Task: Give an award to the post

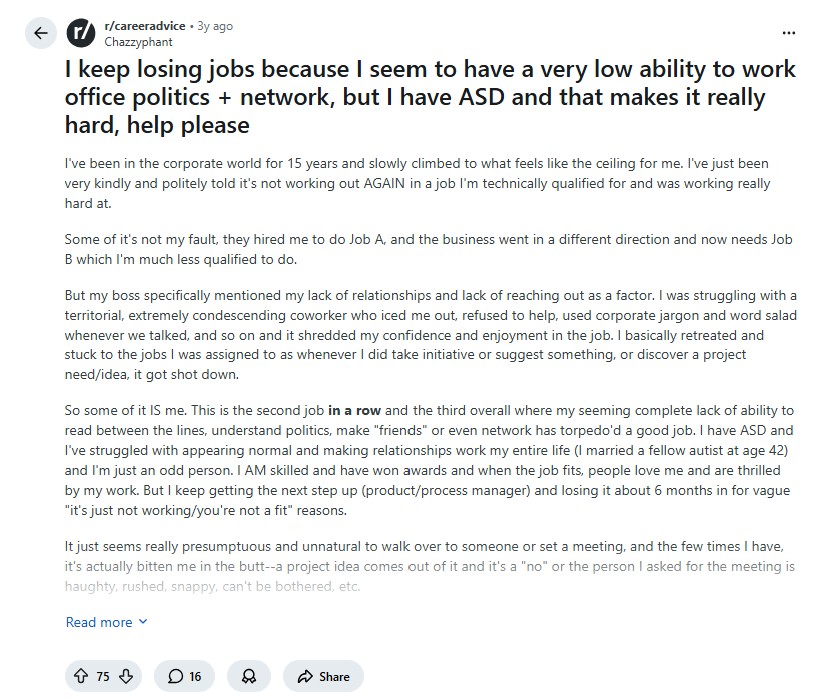Action: [248, 676]
